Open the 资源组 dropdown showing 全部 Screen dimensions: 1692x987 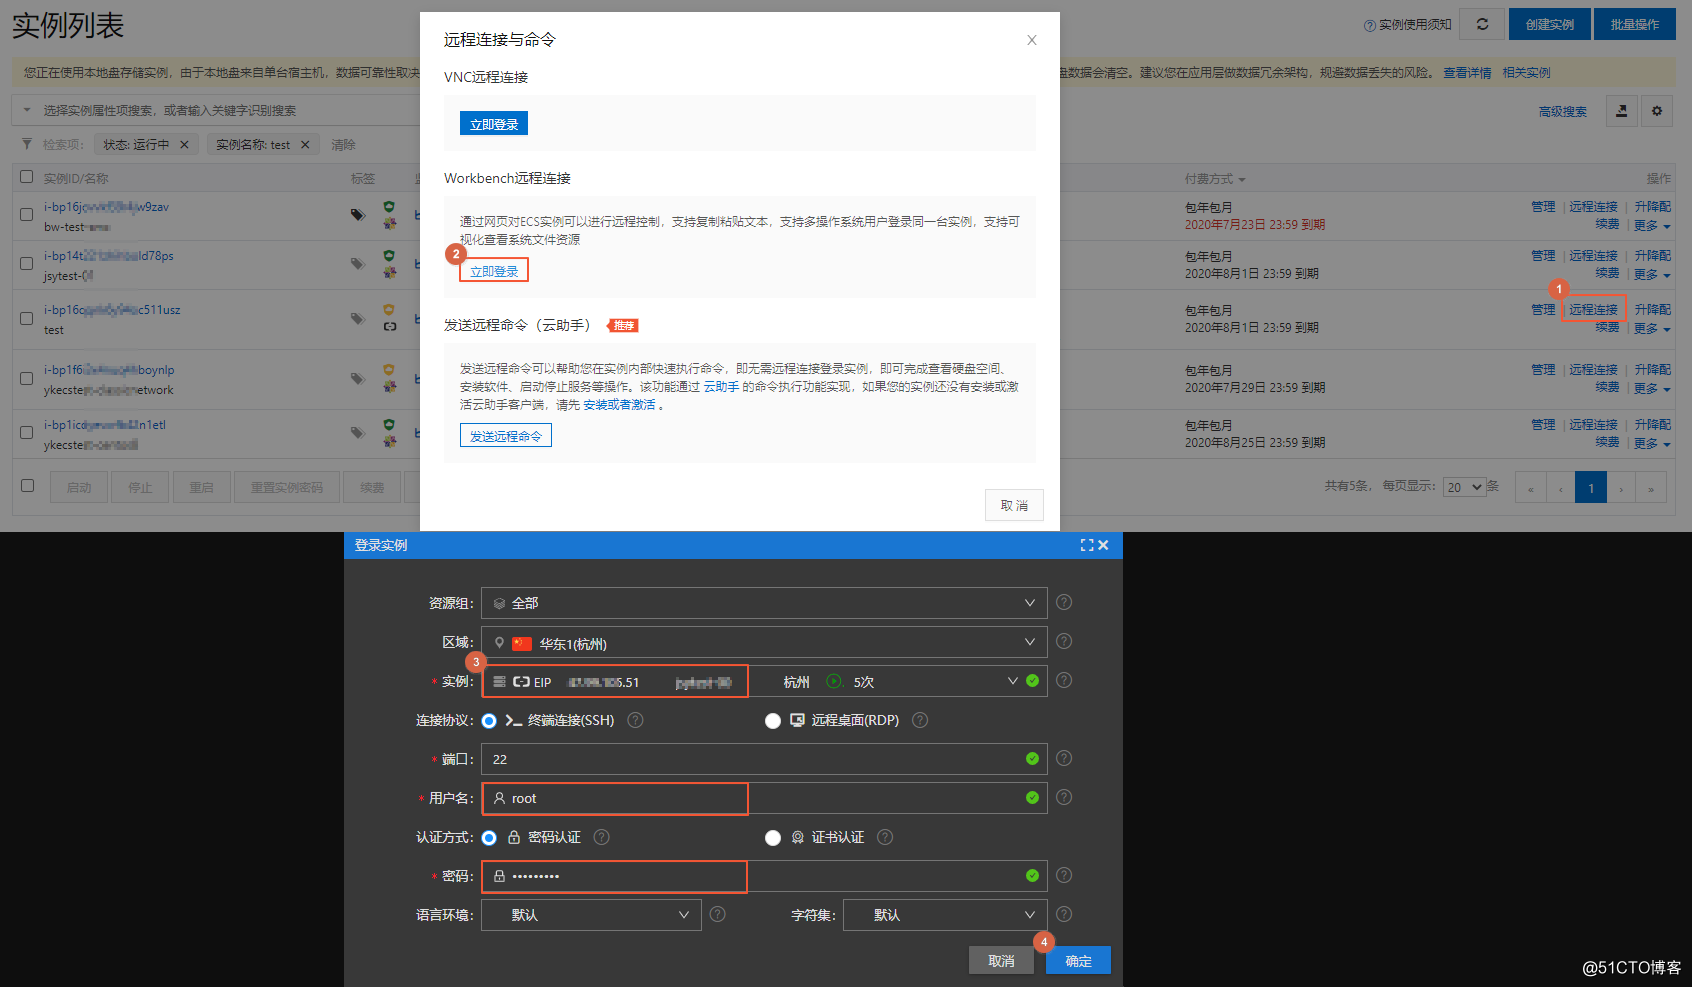(x=764, y=602)
